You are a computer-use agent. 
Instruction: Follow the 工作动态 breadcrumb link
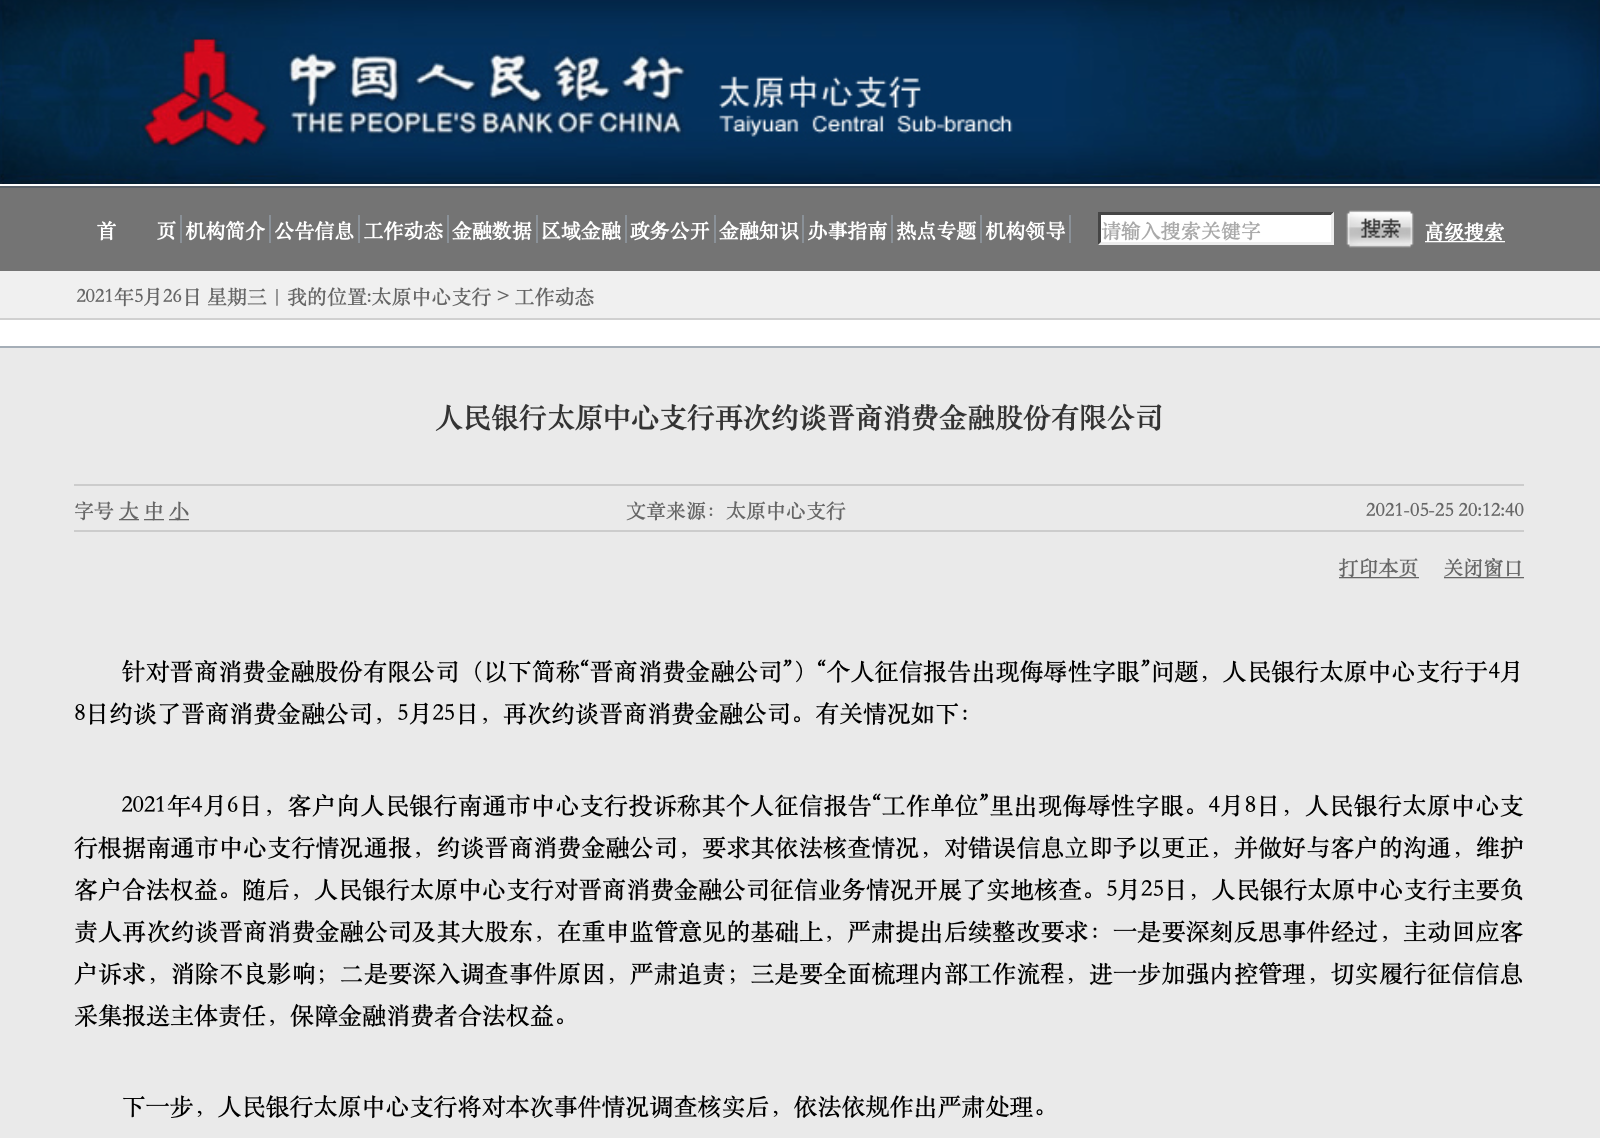click(554, 297)
